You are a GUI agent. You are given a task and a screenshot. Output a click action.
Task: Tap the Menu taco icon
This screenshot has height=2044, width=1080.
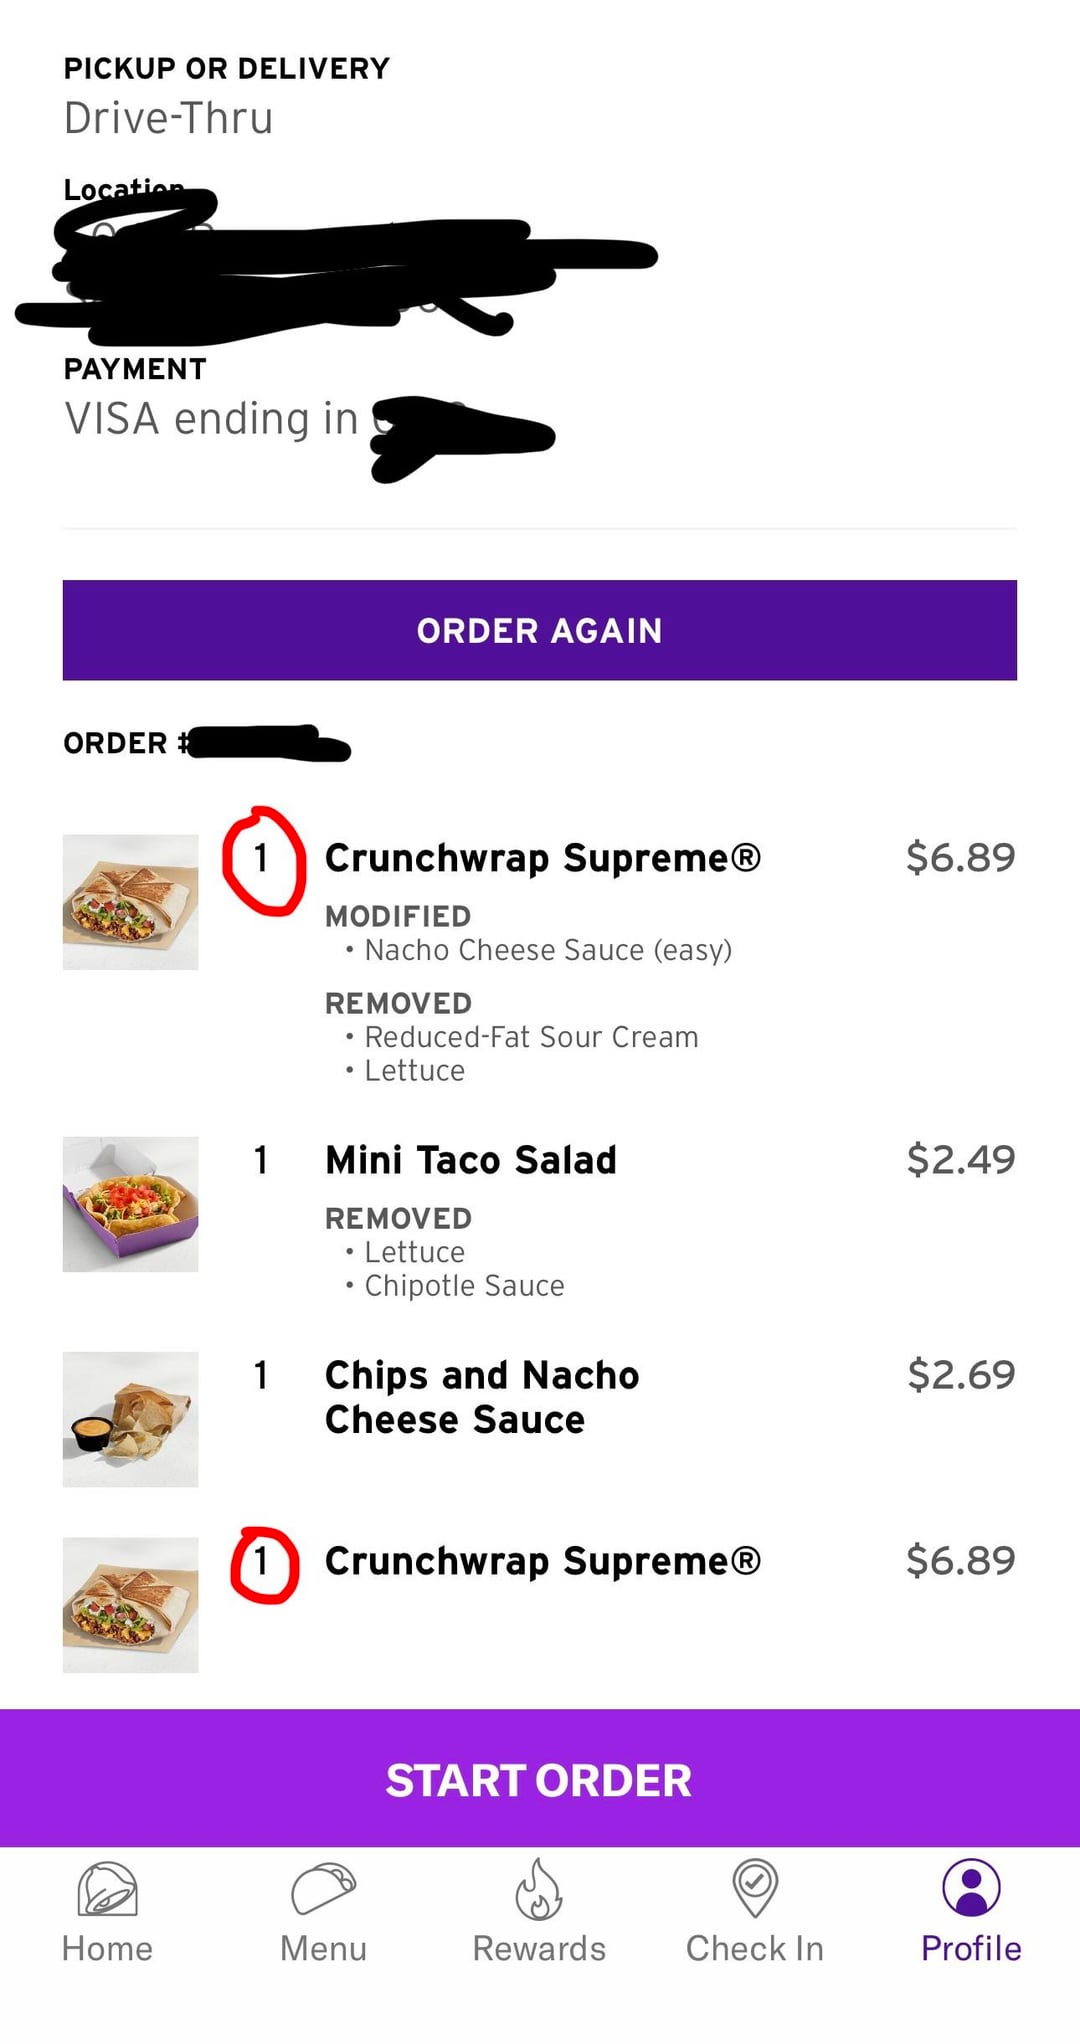pos(323,1888)
